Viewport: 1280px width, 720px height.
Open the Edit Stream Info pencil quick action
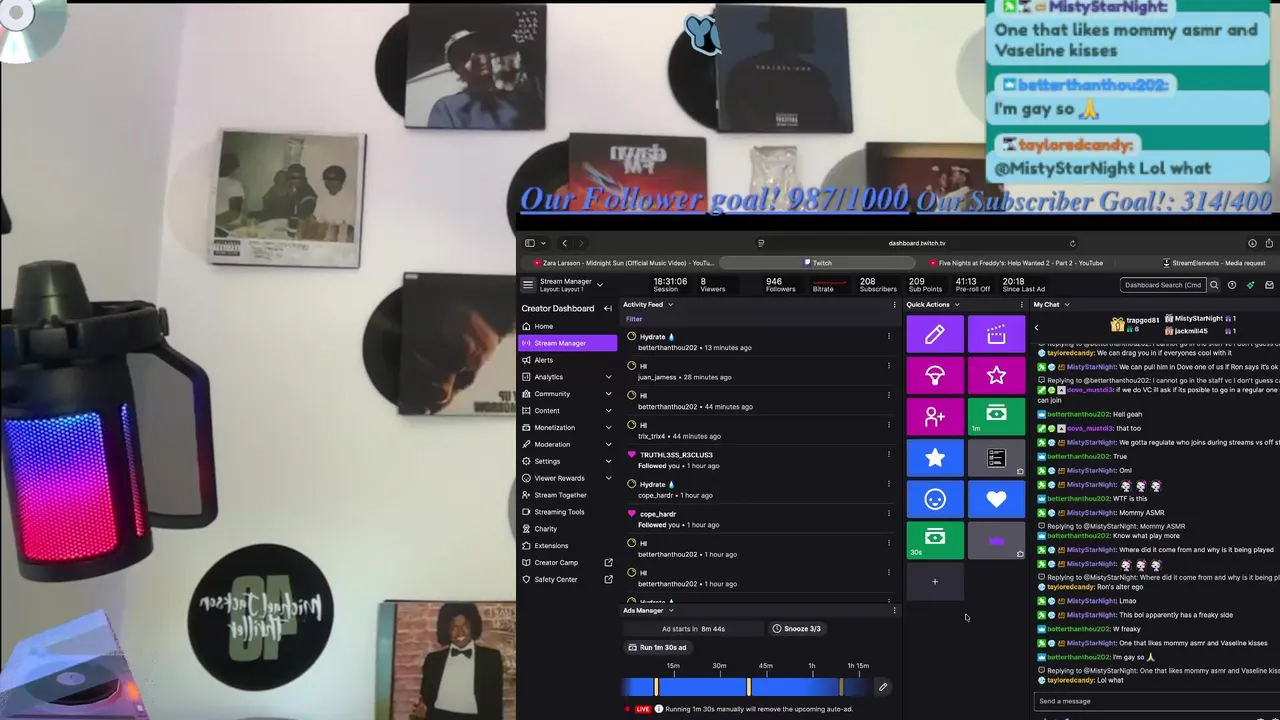coord(935,335)
